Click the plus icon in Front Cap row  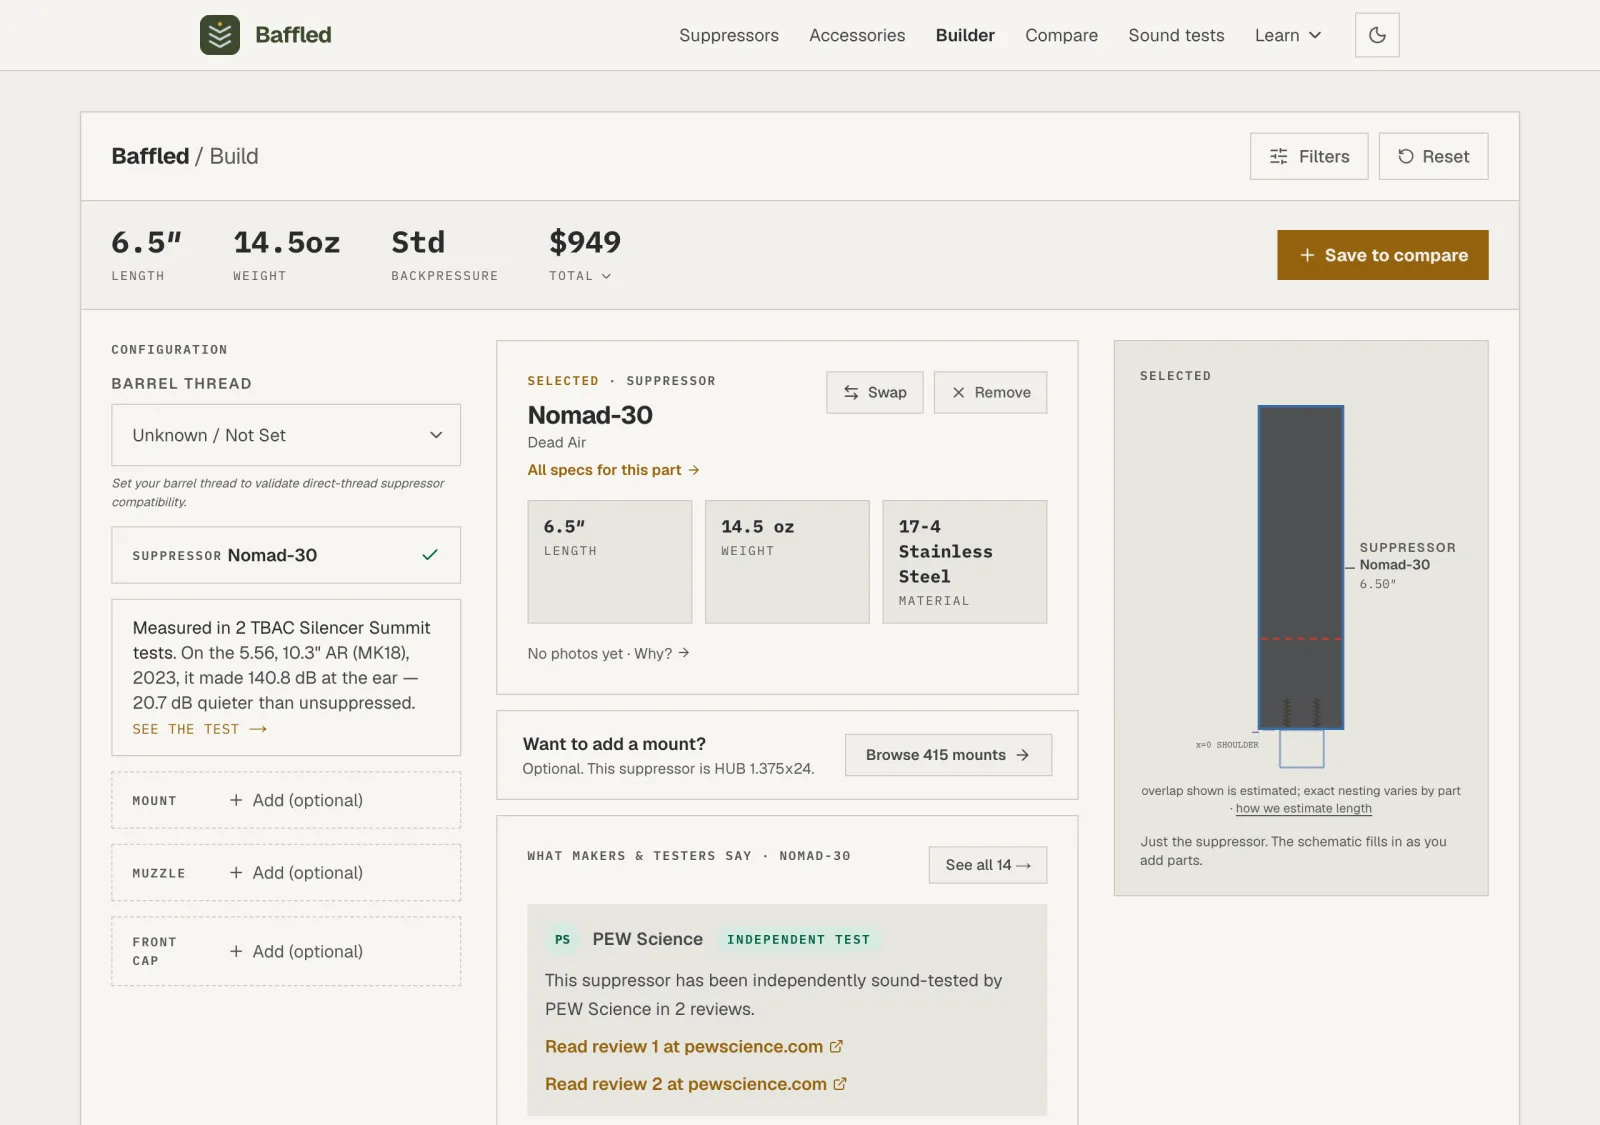point(236,951)
